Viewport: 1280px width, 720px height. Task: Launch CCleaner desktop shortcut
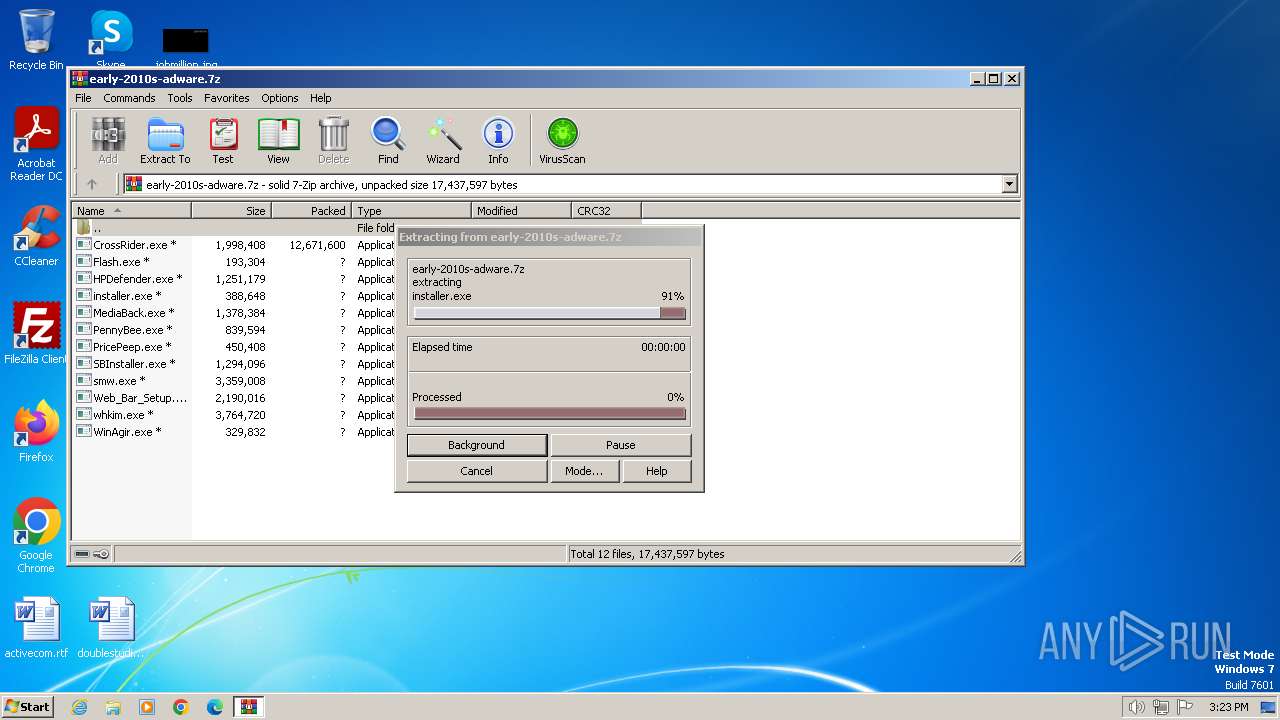36,236
